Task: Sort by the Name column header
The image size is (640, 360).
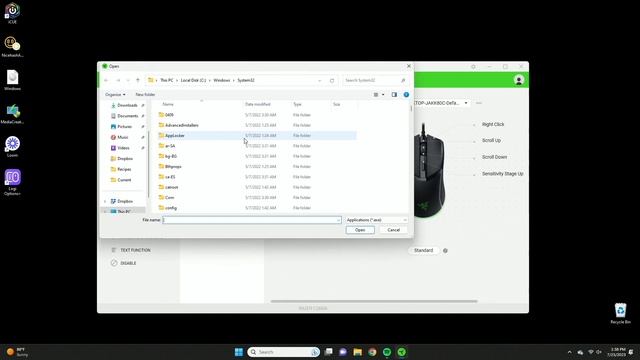Action: (x=168, y=104)
